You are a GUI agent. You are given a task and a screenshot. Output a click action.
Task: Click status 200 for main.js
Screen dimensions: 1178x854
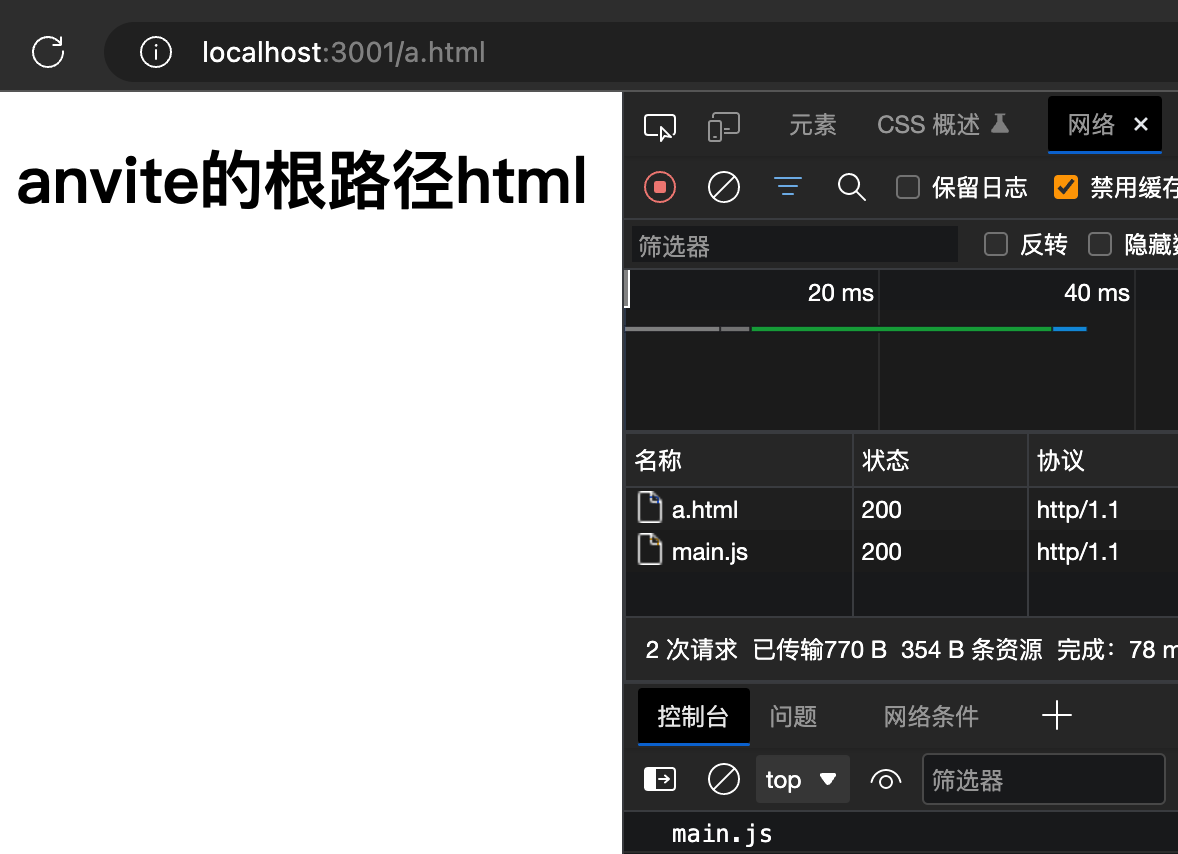coord(881,552)
